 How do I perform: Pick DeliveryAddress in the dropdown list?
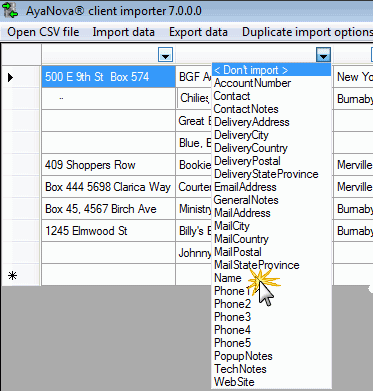coord(271,122)
